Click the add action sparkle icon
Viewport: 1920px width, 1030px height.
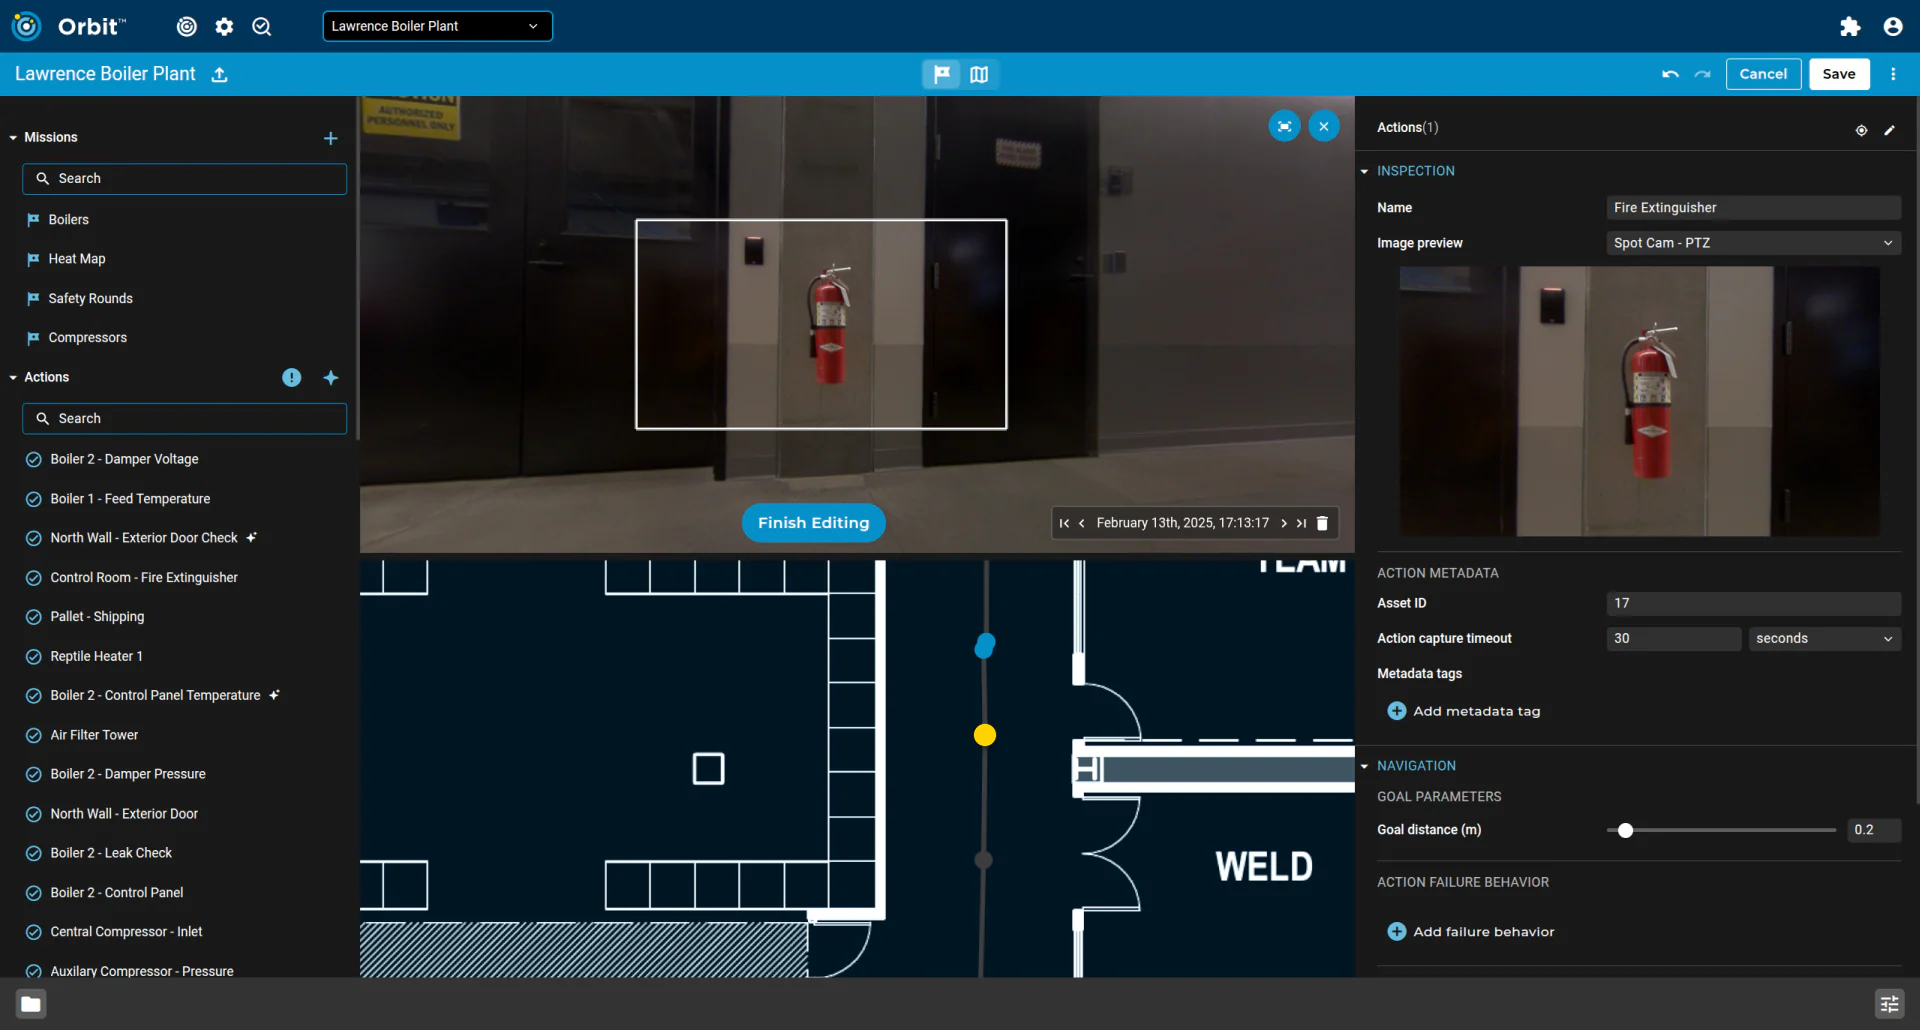tap(331, 378)
